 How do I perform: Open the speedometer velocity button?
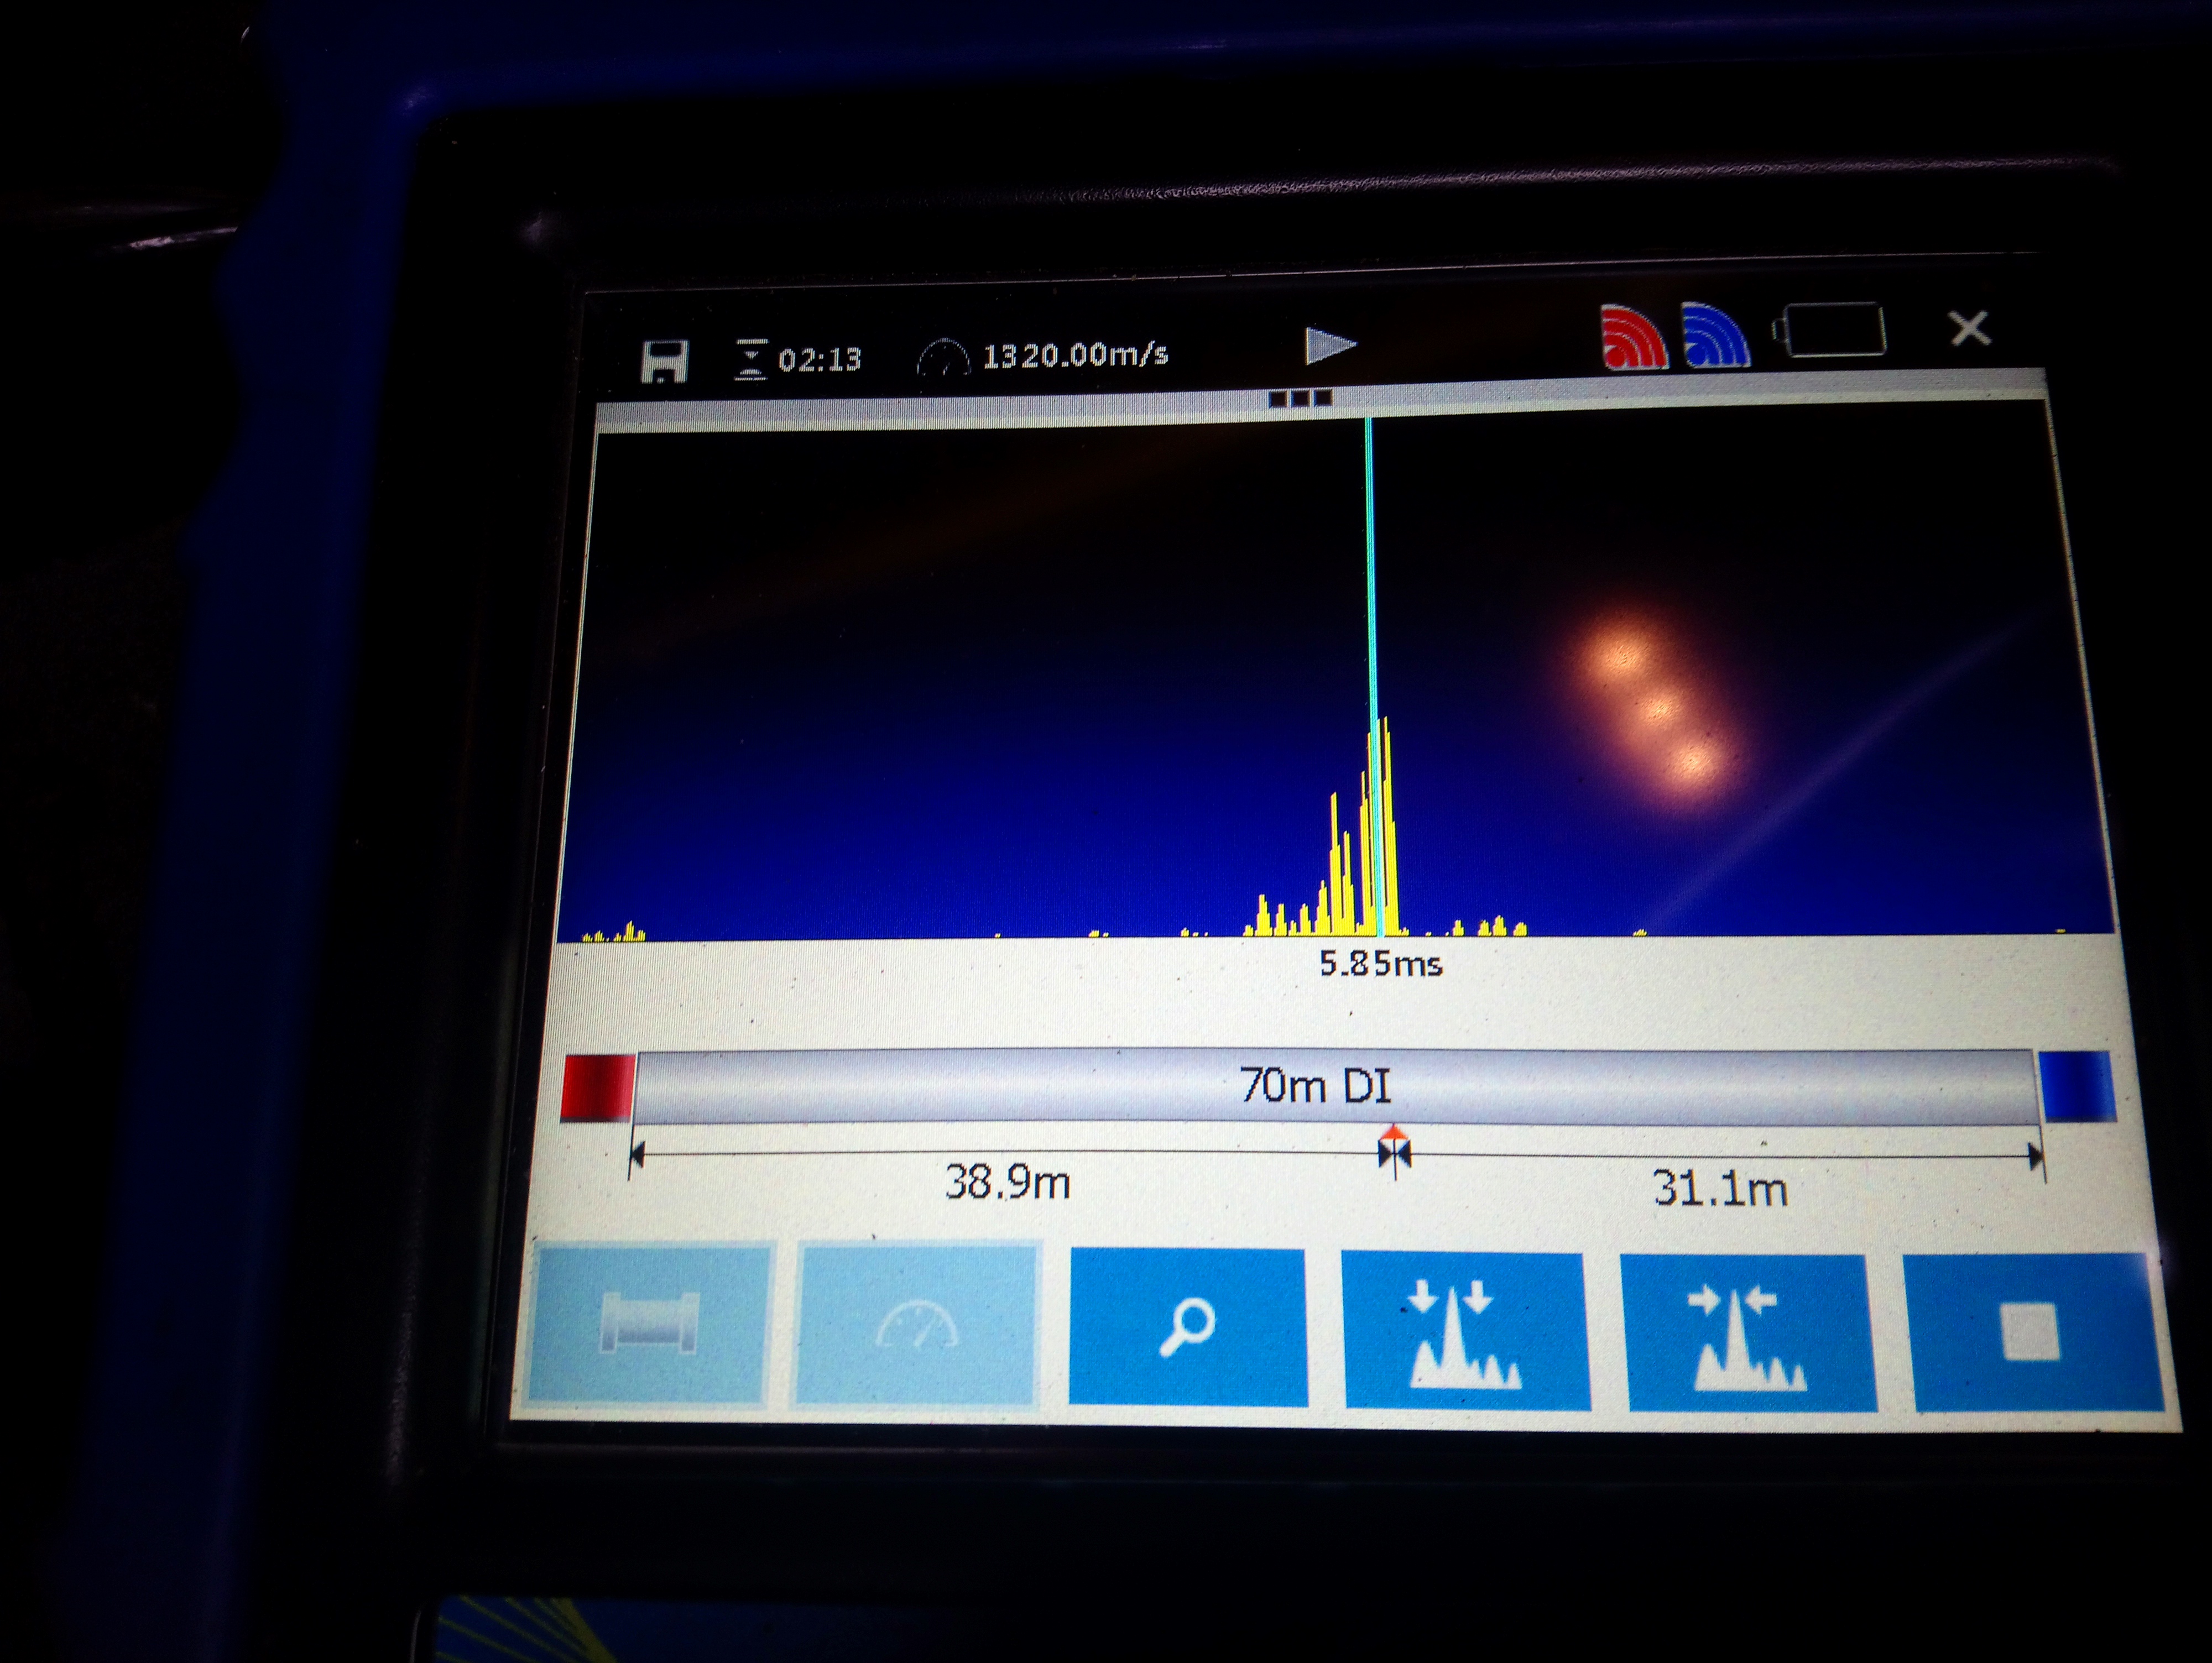pyautogui.click(x=916, y=1323)
